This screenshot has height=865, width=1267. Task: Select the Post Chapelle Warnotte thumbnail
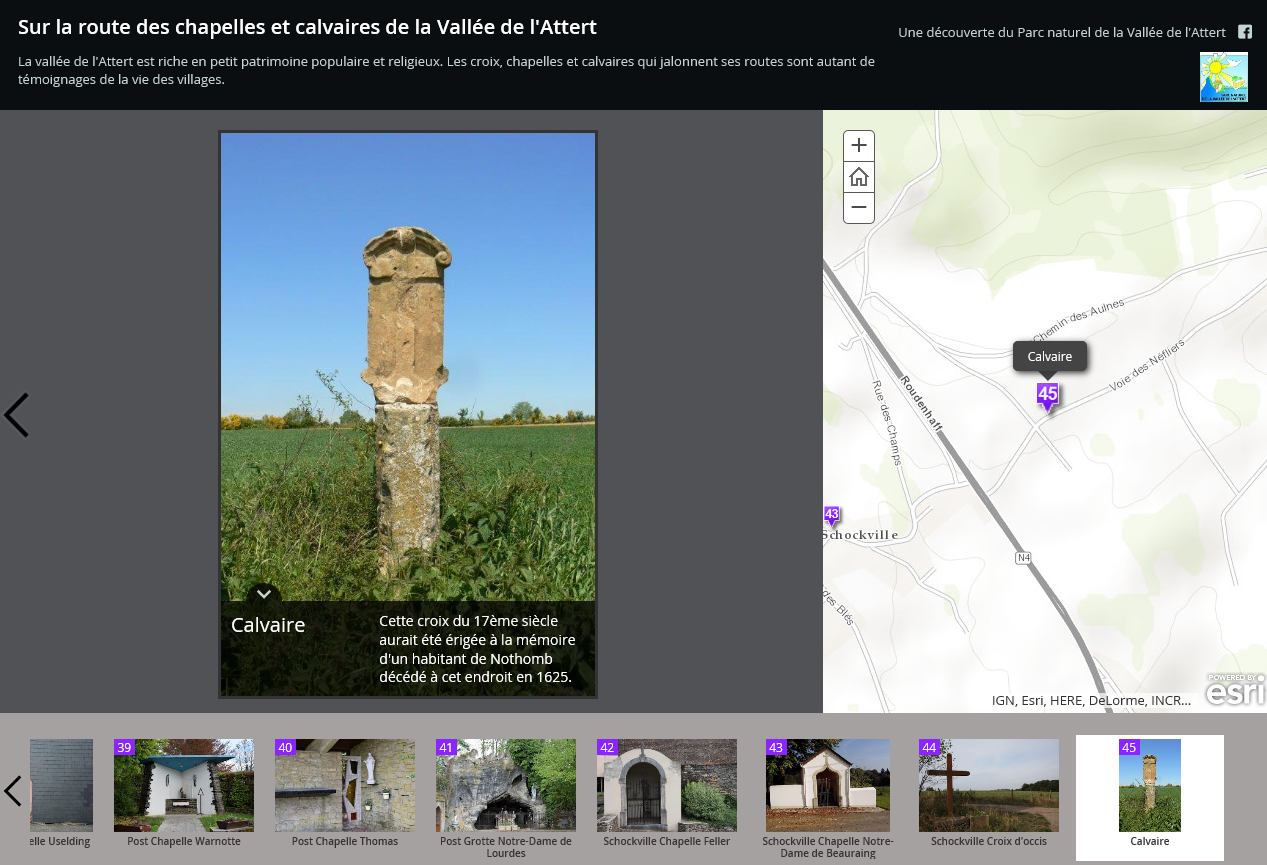coord(183,785)
